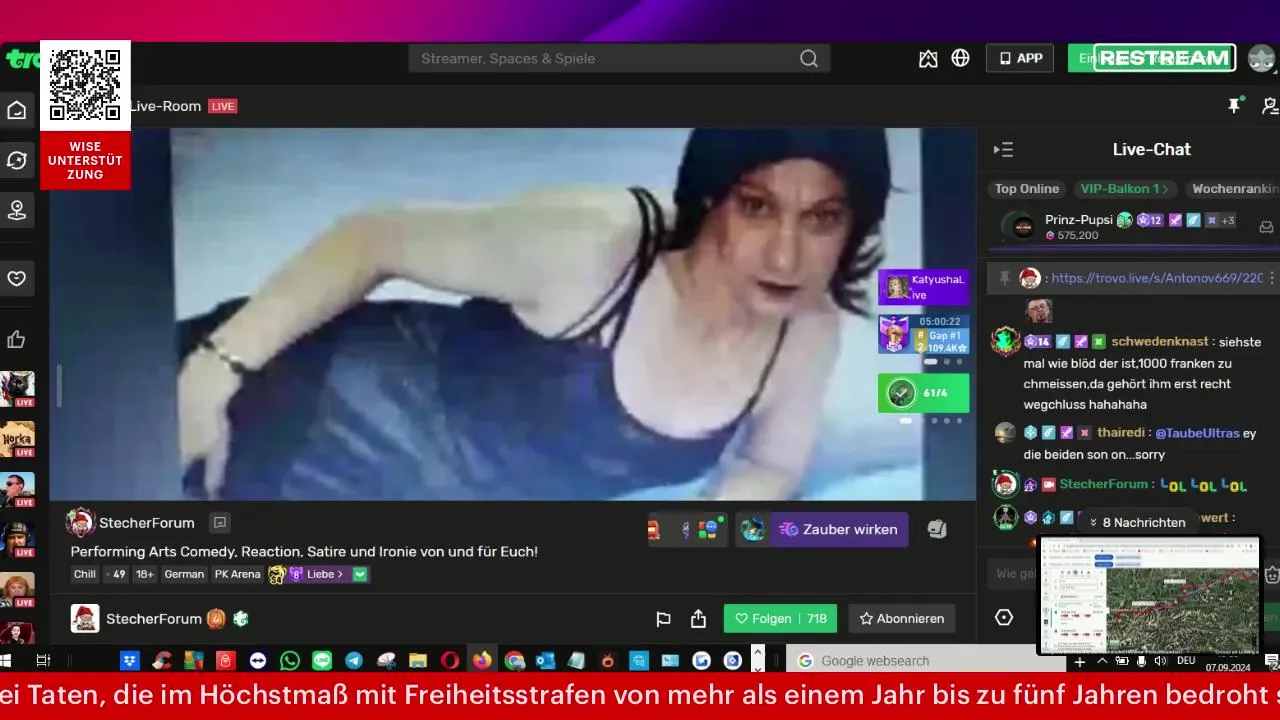The width and height of the screenshot is (1280, 720).
Task: Click the DEU language indicator in tray
Action: pyautogui.click(x=1186, y=661)
